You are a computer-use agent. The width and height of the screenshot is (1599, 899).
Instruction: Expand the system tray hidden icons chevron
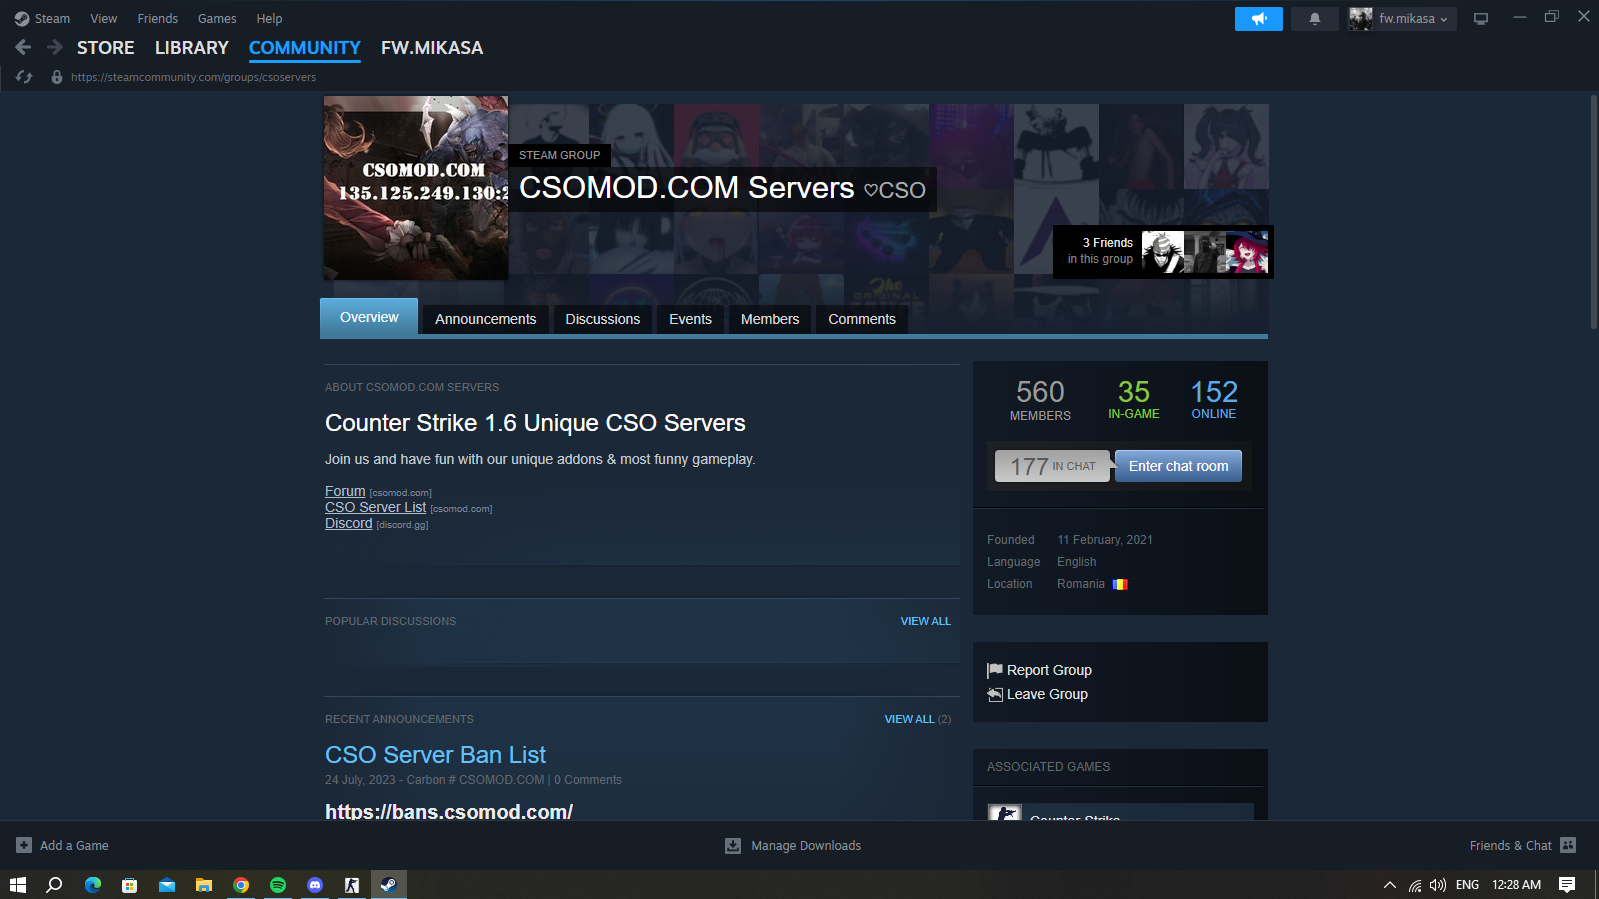tap(1389, 885)
